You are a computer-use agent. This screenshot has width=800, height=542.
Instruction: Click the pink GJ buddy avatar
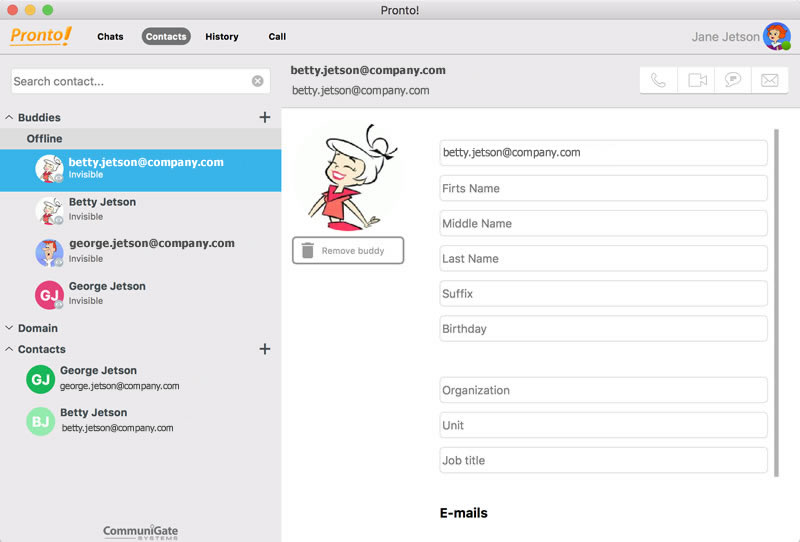pos(49,294)
